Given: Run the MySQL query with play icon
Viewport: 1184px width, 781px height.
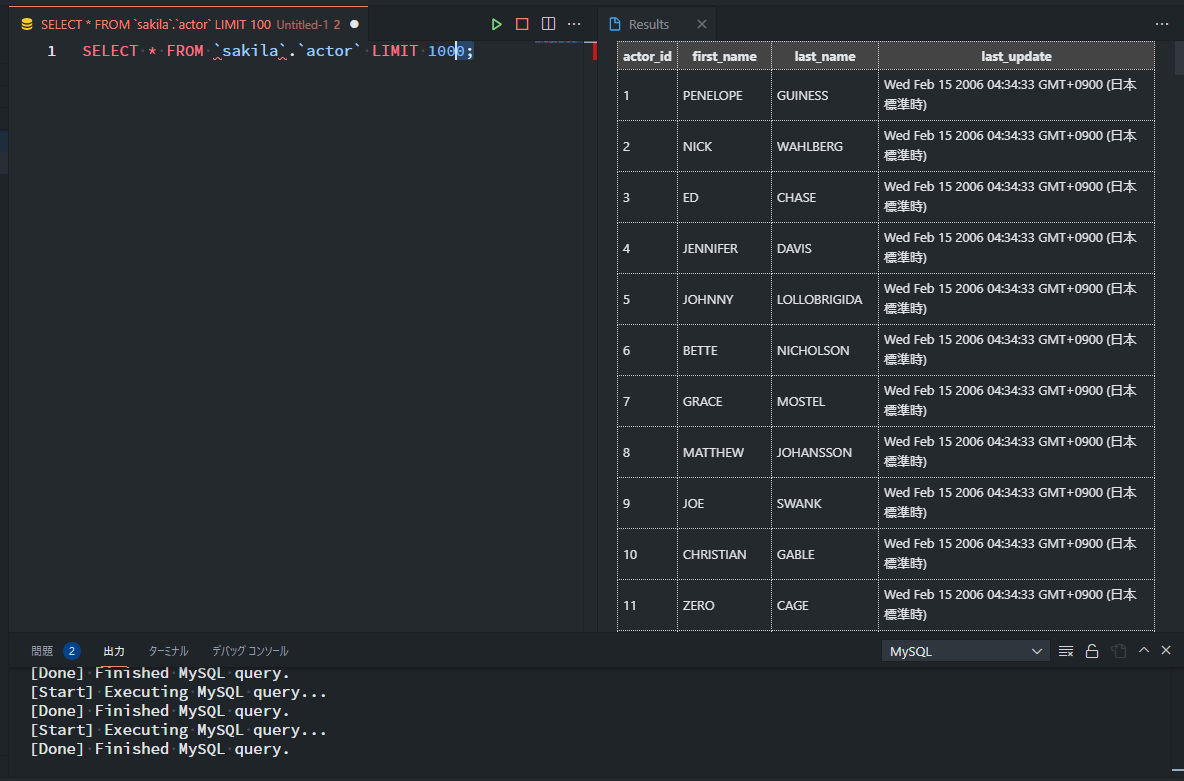Looking at the screenshot, I should (x=496, y=24).
